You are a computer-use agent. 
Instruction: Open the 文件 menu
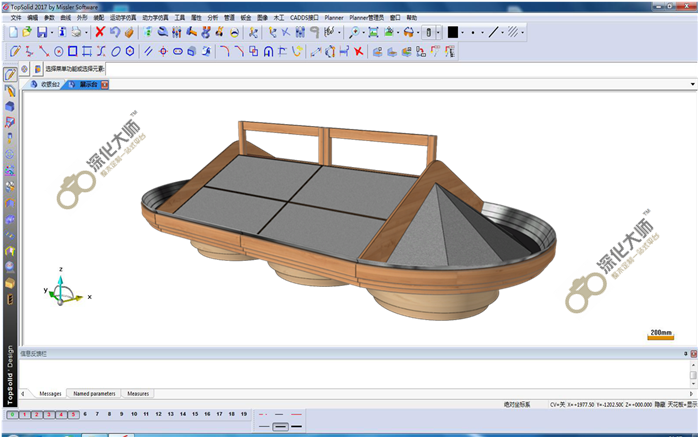tap(15, 18)
